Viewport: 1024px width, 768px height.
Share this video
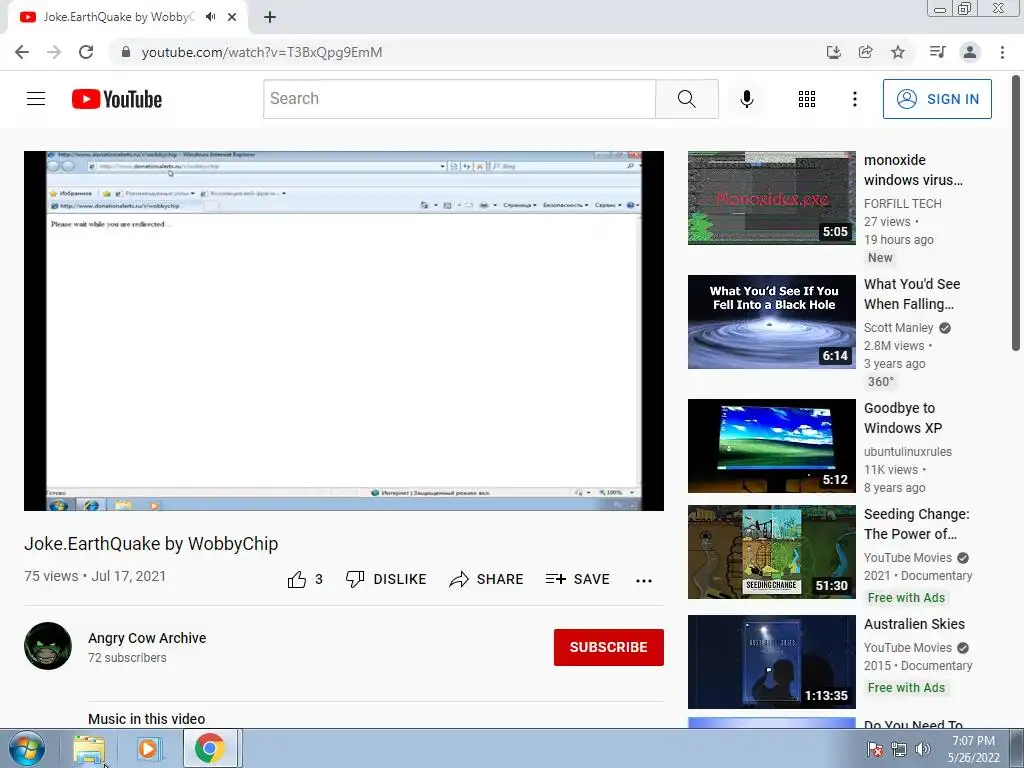click(x=486, y=579)
